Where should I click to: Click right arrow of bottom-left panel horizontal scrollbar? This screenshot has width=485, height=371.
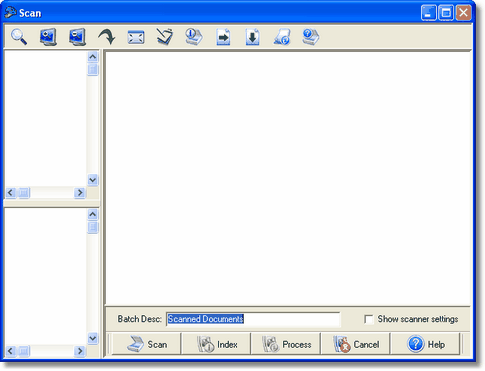tap(80, 351)
